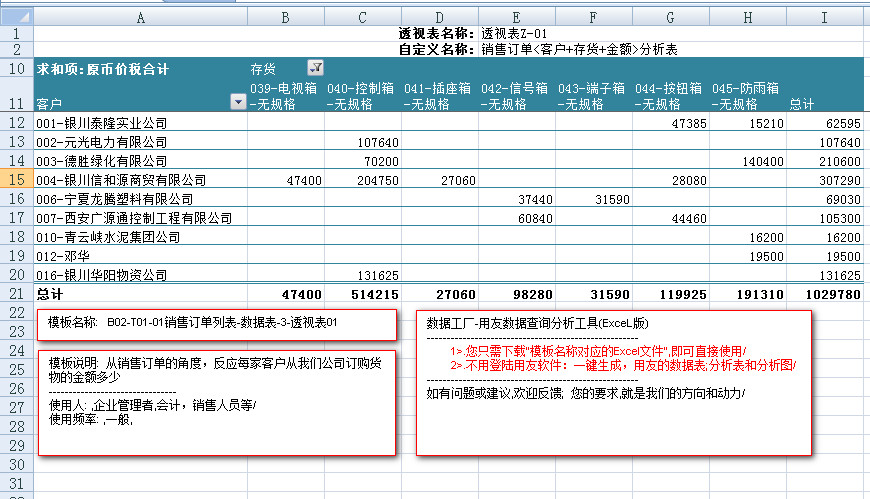Click the 数据工厂 info text box
This screenshot has height=499, width=870.
click(612, 382)
